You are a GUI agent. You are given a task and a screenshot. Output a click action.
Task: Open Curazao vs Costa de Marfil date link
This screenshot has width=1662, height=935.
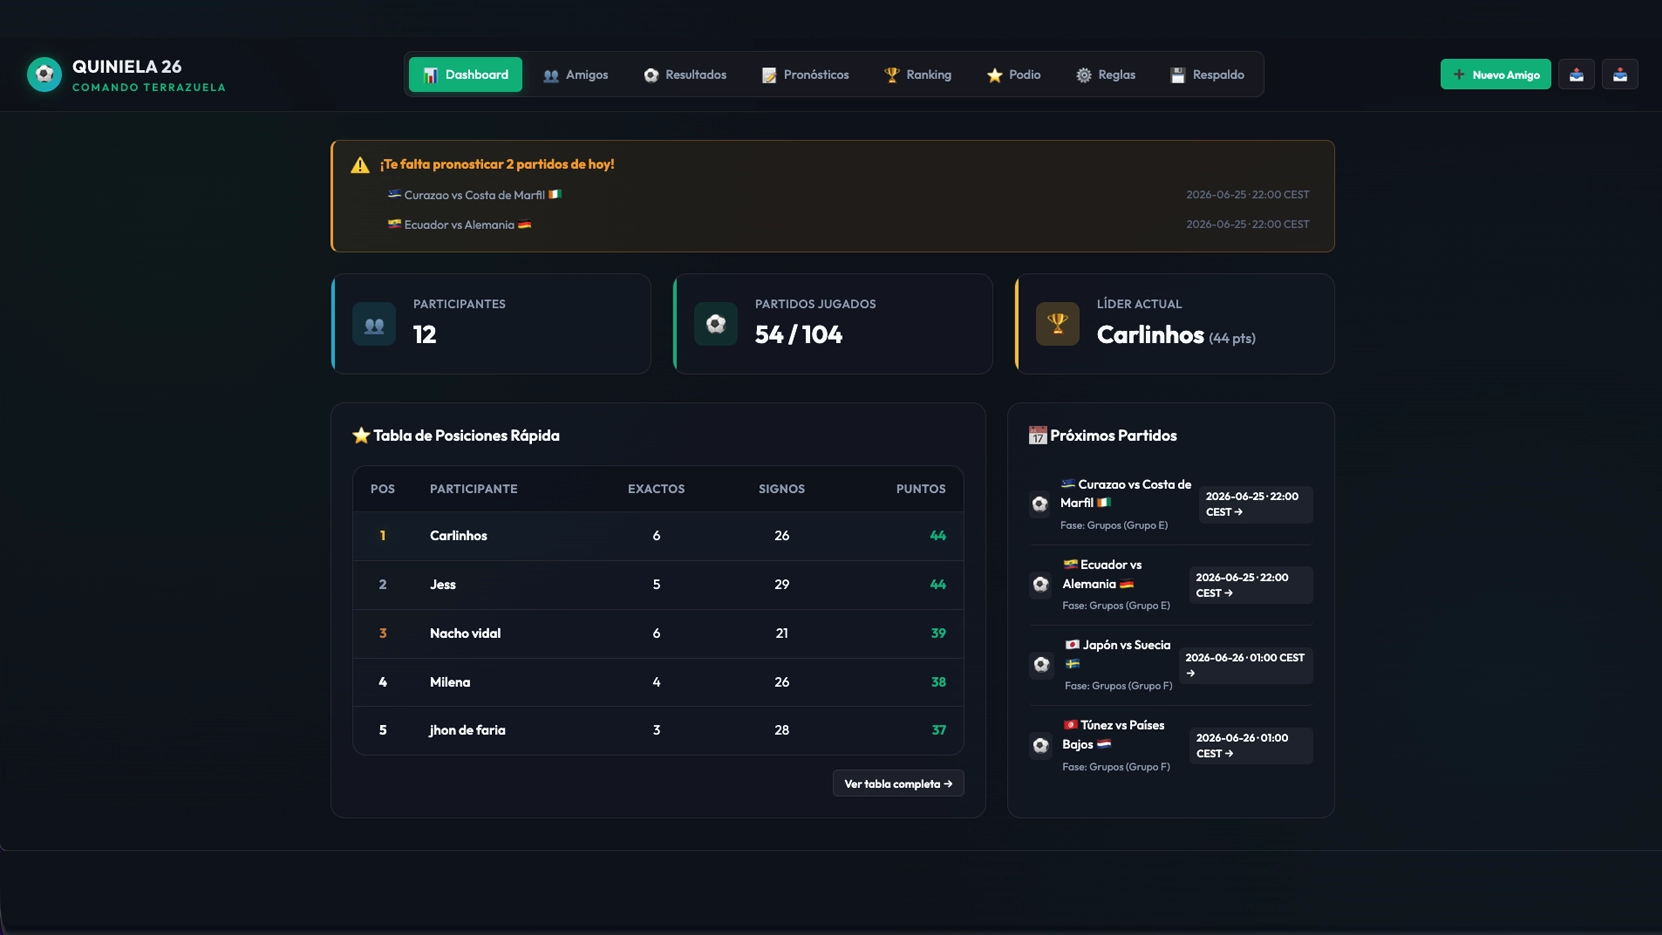[x=1255, y=504]
